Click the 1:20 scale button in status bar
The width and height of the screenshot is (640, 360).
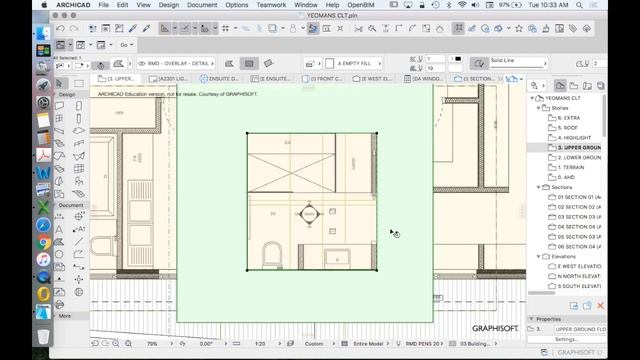260,344
